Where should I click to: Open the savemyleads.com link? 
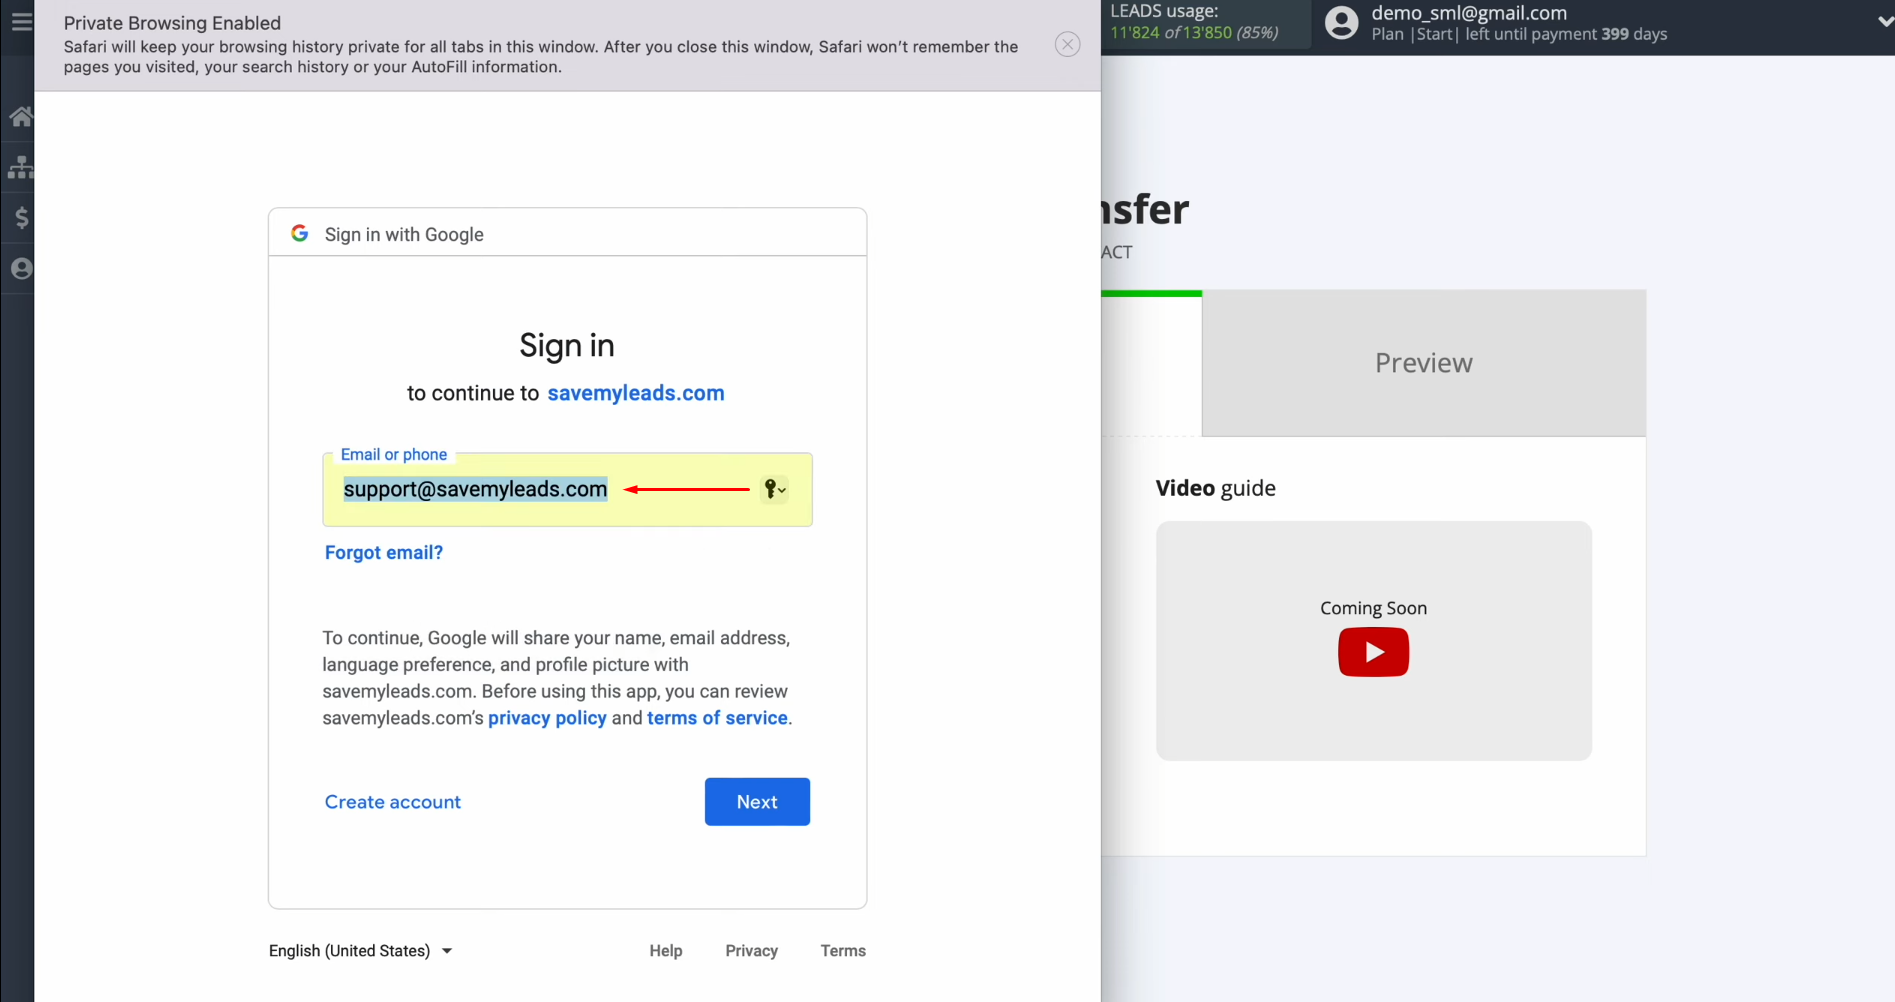(635, 393)
